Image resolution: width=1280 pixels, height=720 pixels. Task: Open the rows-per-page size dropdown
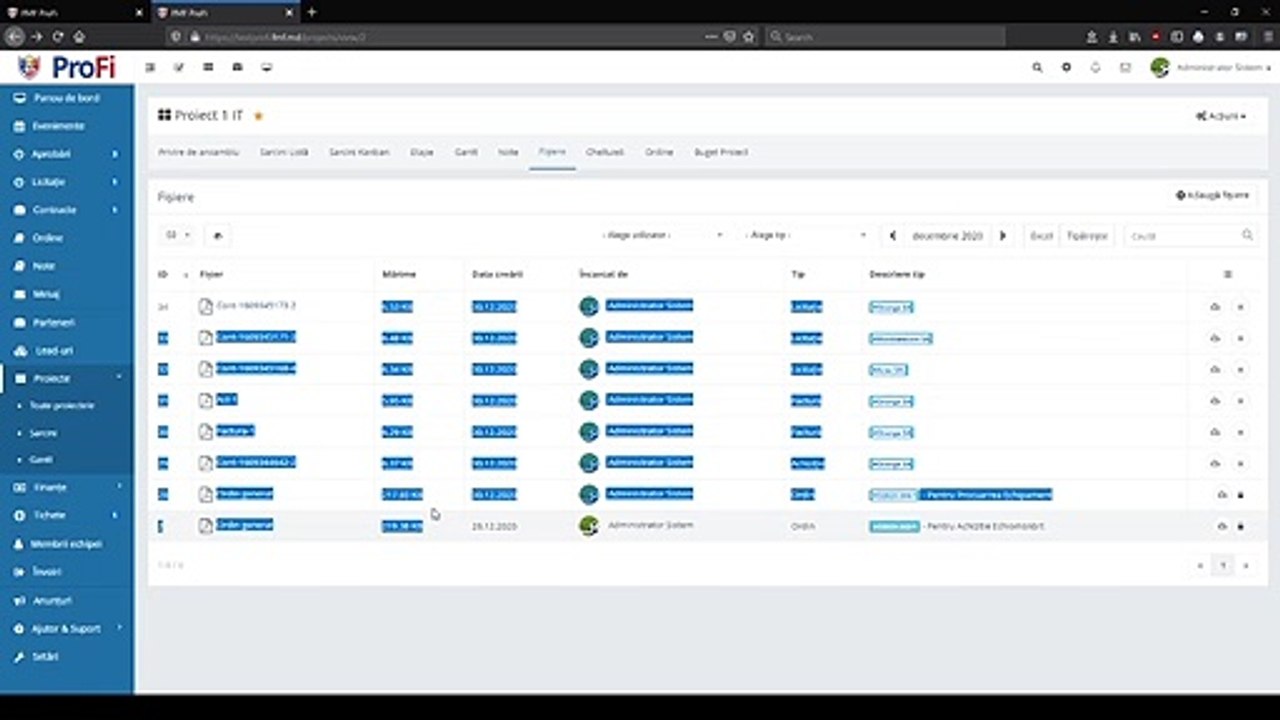pyautogui.click(x=177, y=235)
